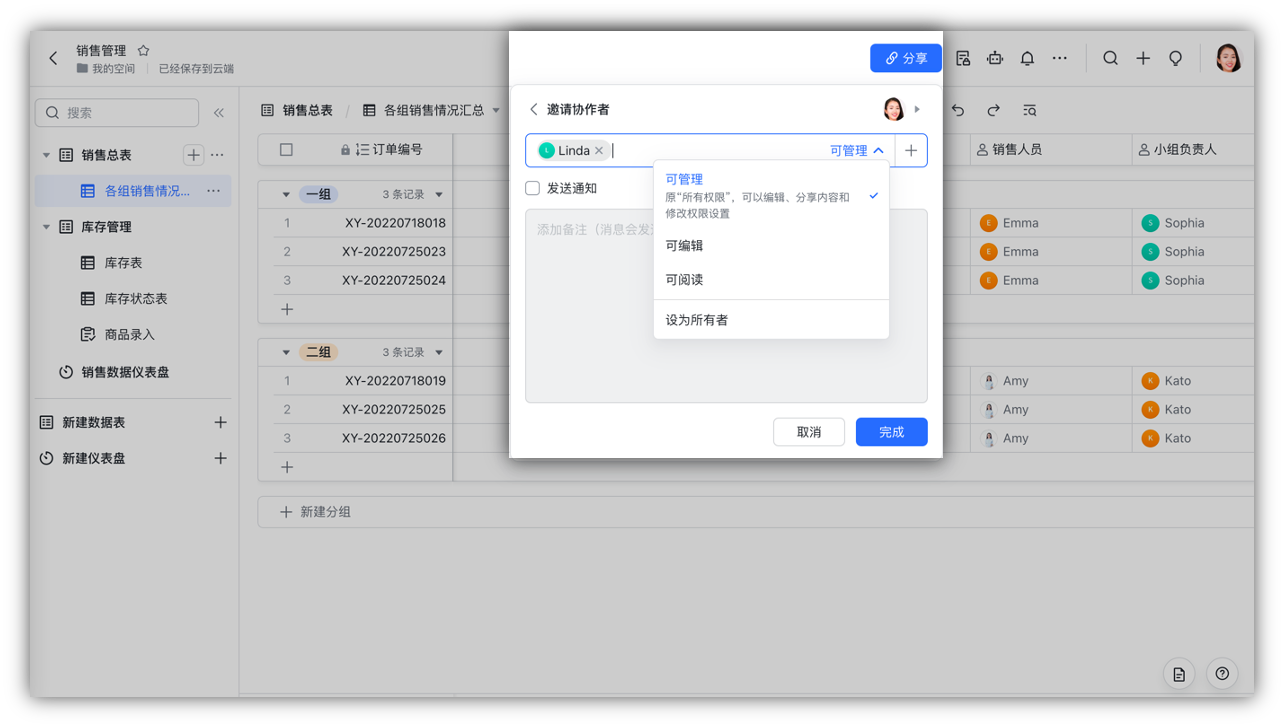The height and width of the screenshot is (728, 1284).
Task: Open more options for 各组销售情况
Action: tap(213, 191)
